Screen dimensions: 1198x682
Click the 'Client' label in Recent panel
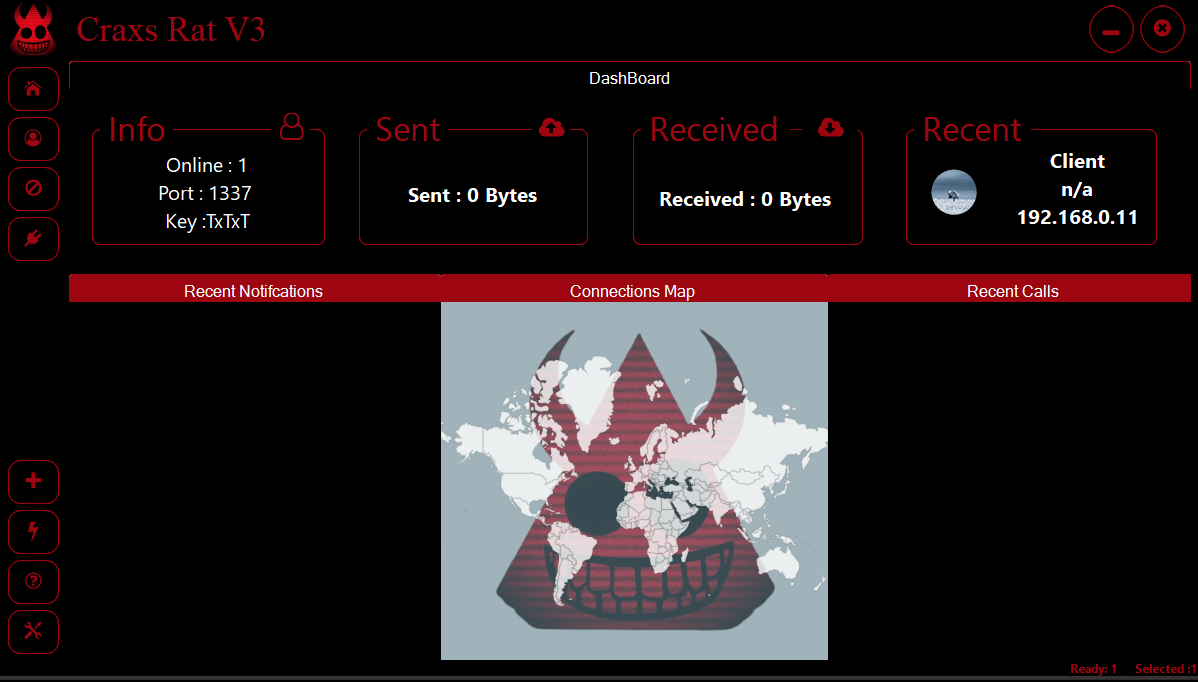click(x=1077, y=161)
